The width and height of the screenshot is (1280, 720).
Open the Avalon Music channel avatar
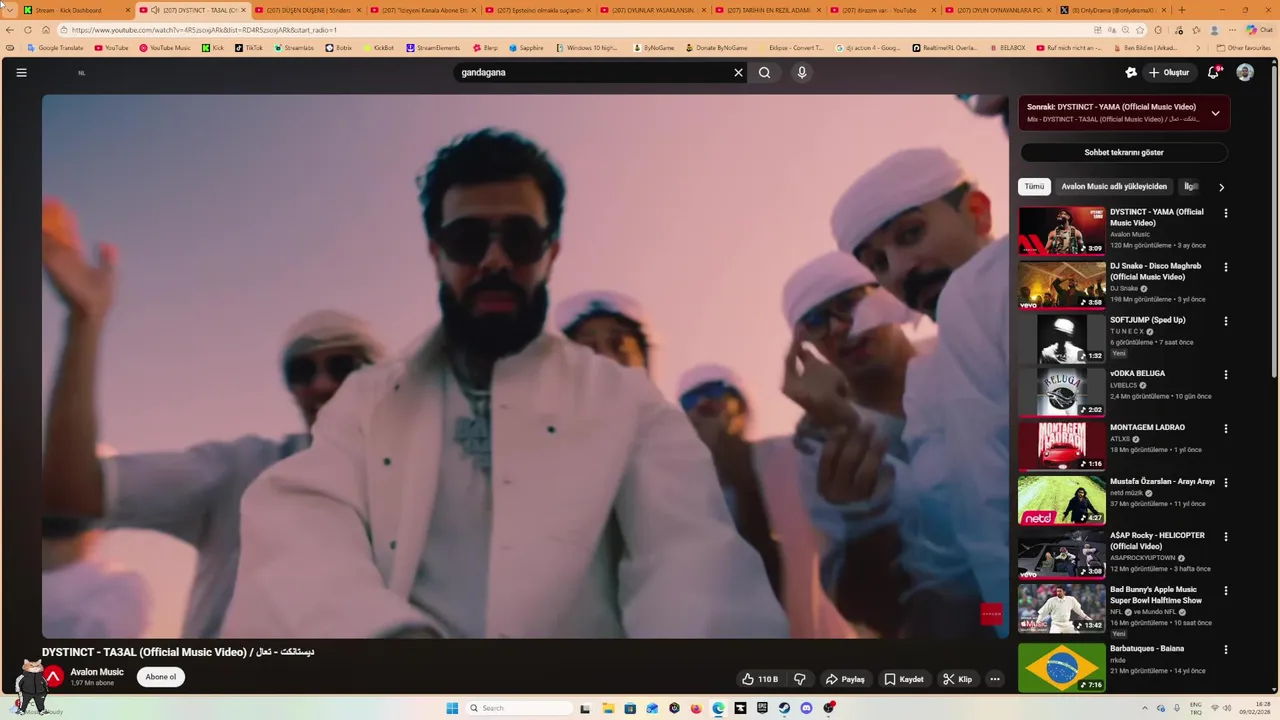click(x=54, y=677)
